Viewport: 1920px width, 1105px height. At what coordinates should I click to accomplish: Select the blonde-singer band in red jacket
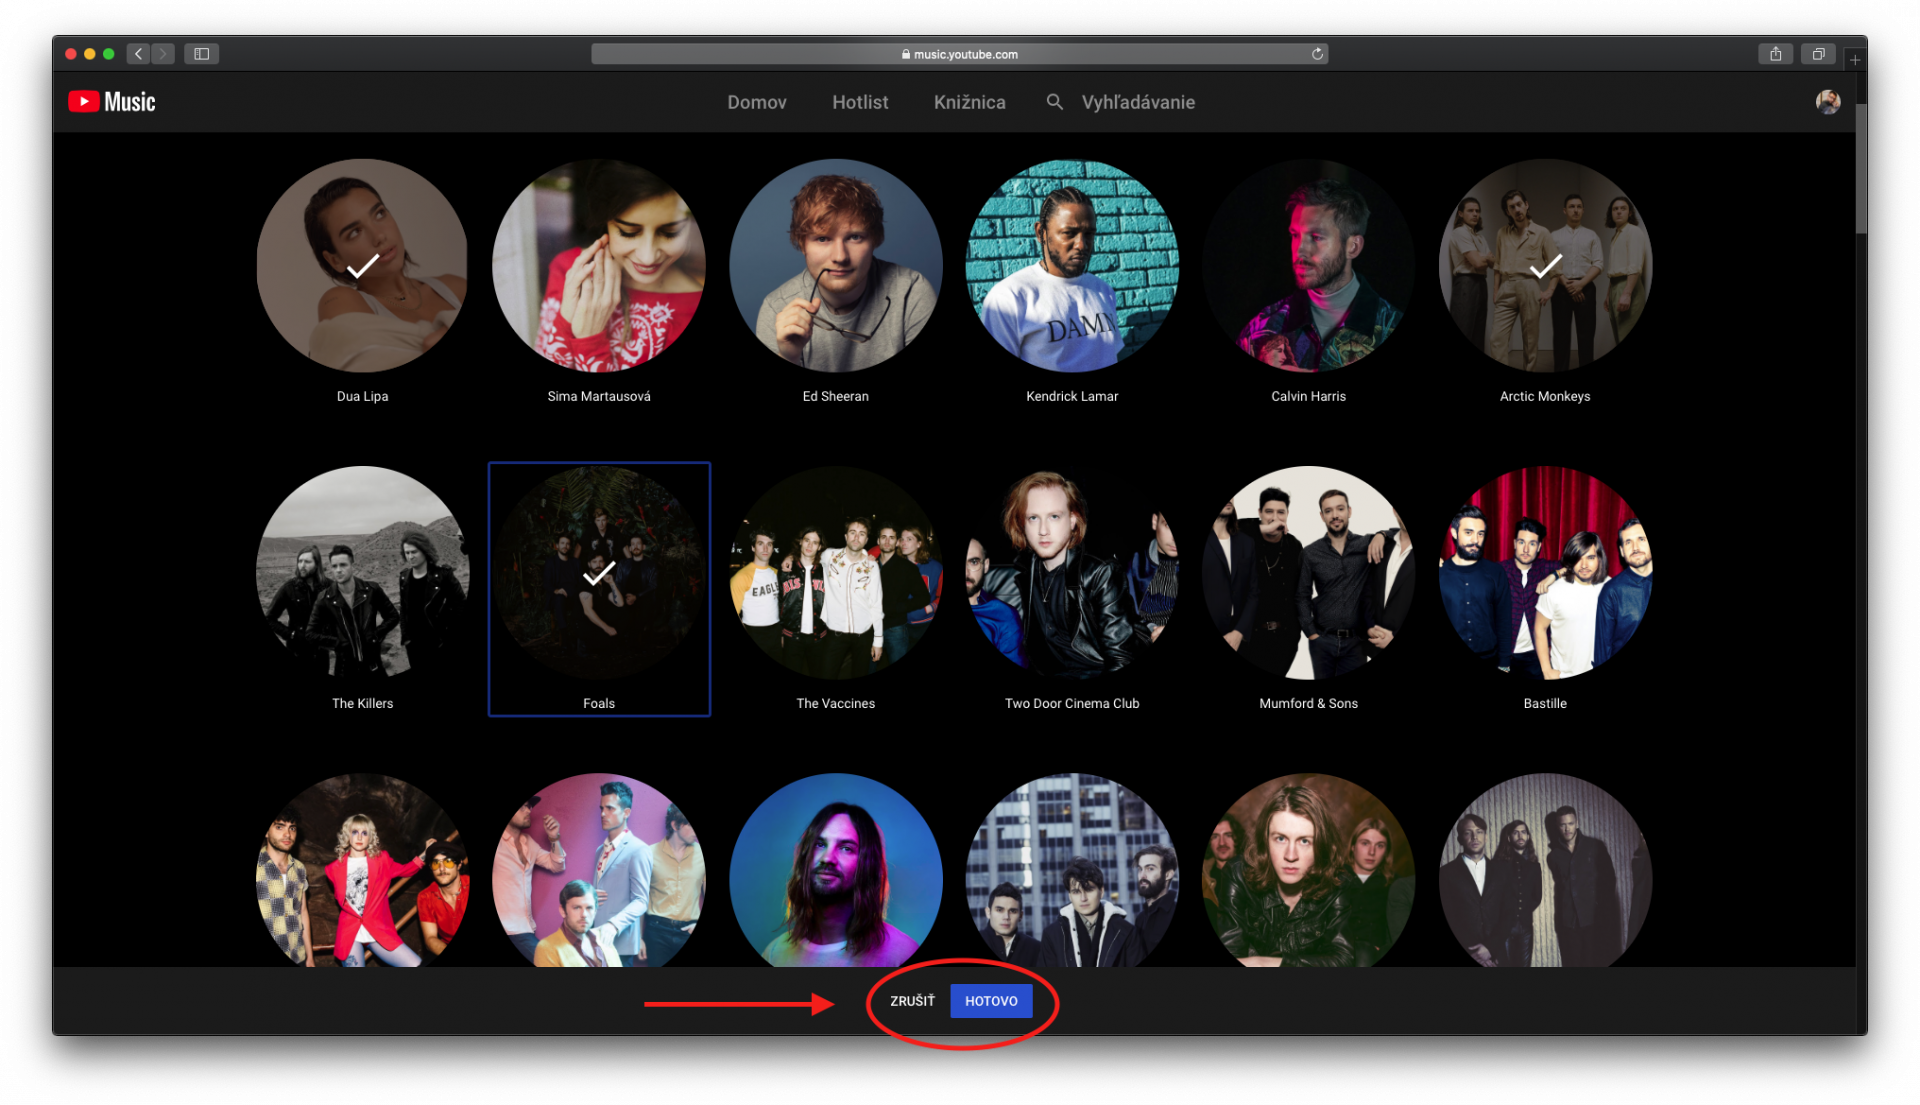362,870
